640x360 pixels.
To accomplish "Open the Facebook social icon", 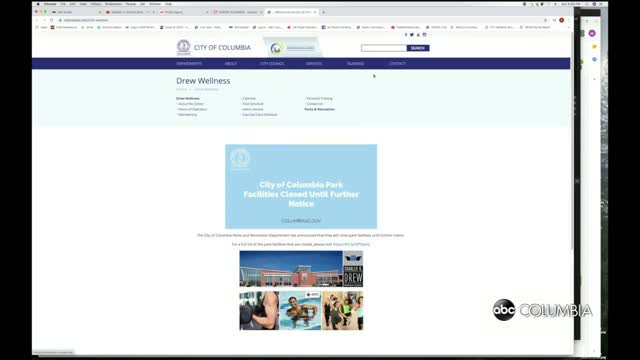I will click(406, 35).
